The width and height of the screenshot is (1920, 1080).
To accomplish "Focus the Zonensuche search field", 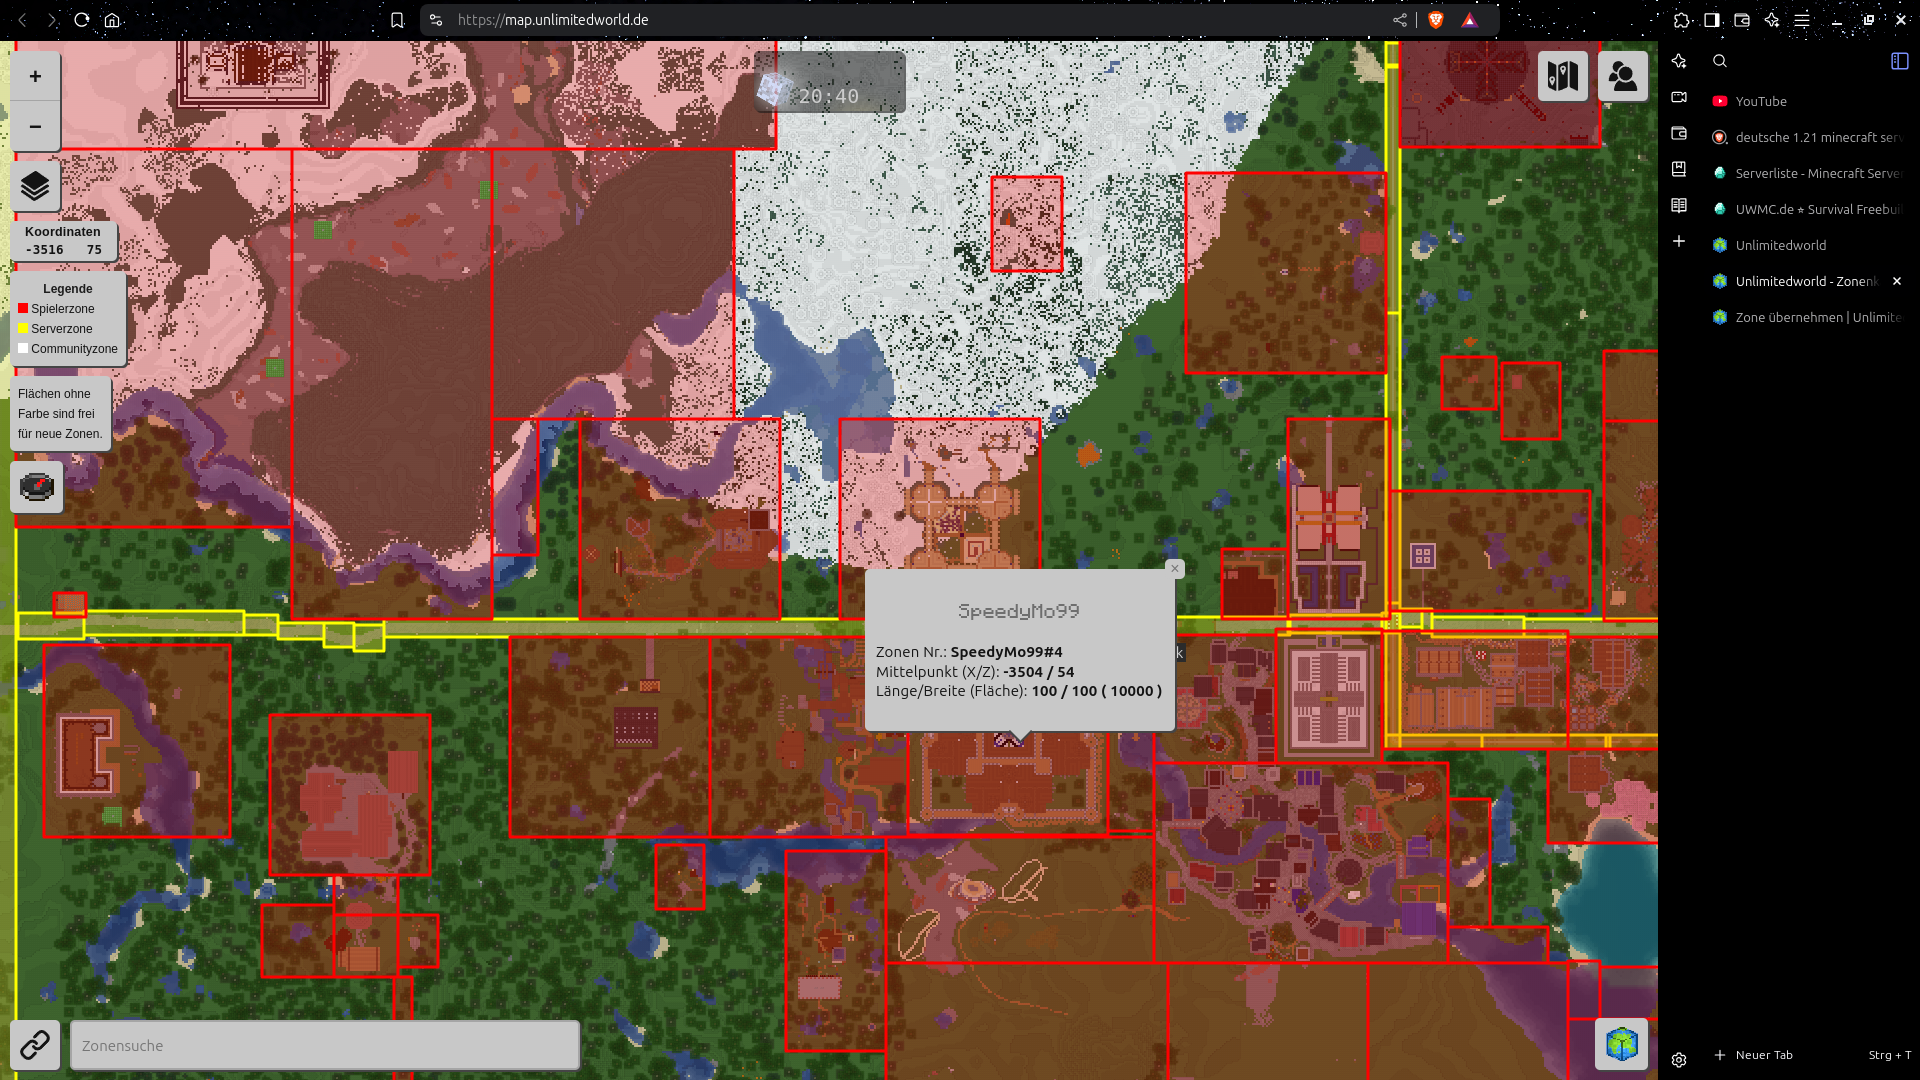I will pos(325,1045).
